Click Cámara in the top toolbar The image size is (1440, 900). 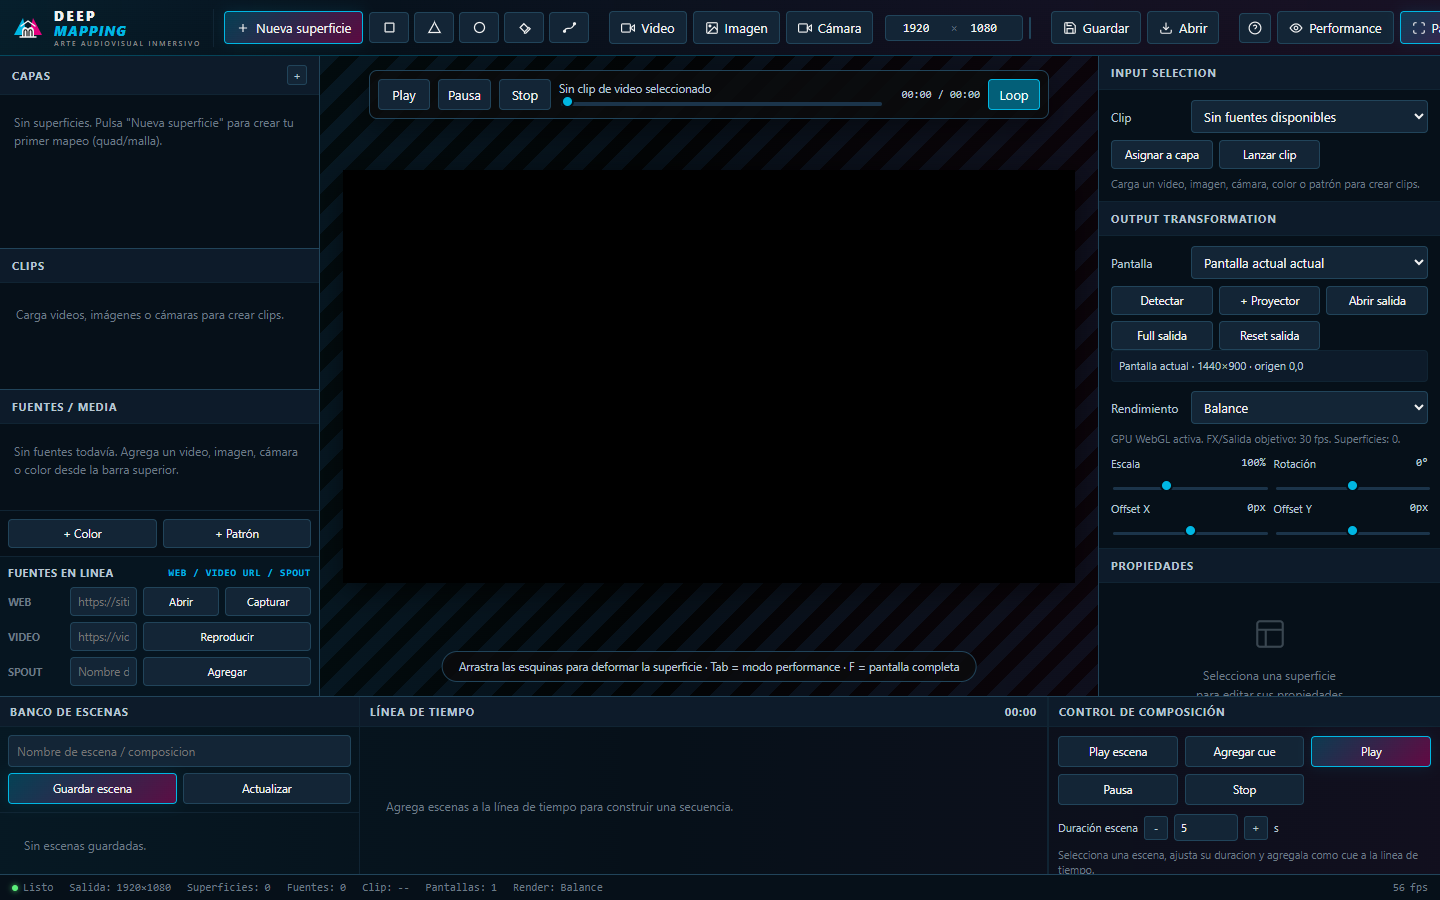click(829, 28)
